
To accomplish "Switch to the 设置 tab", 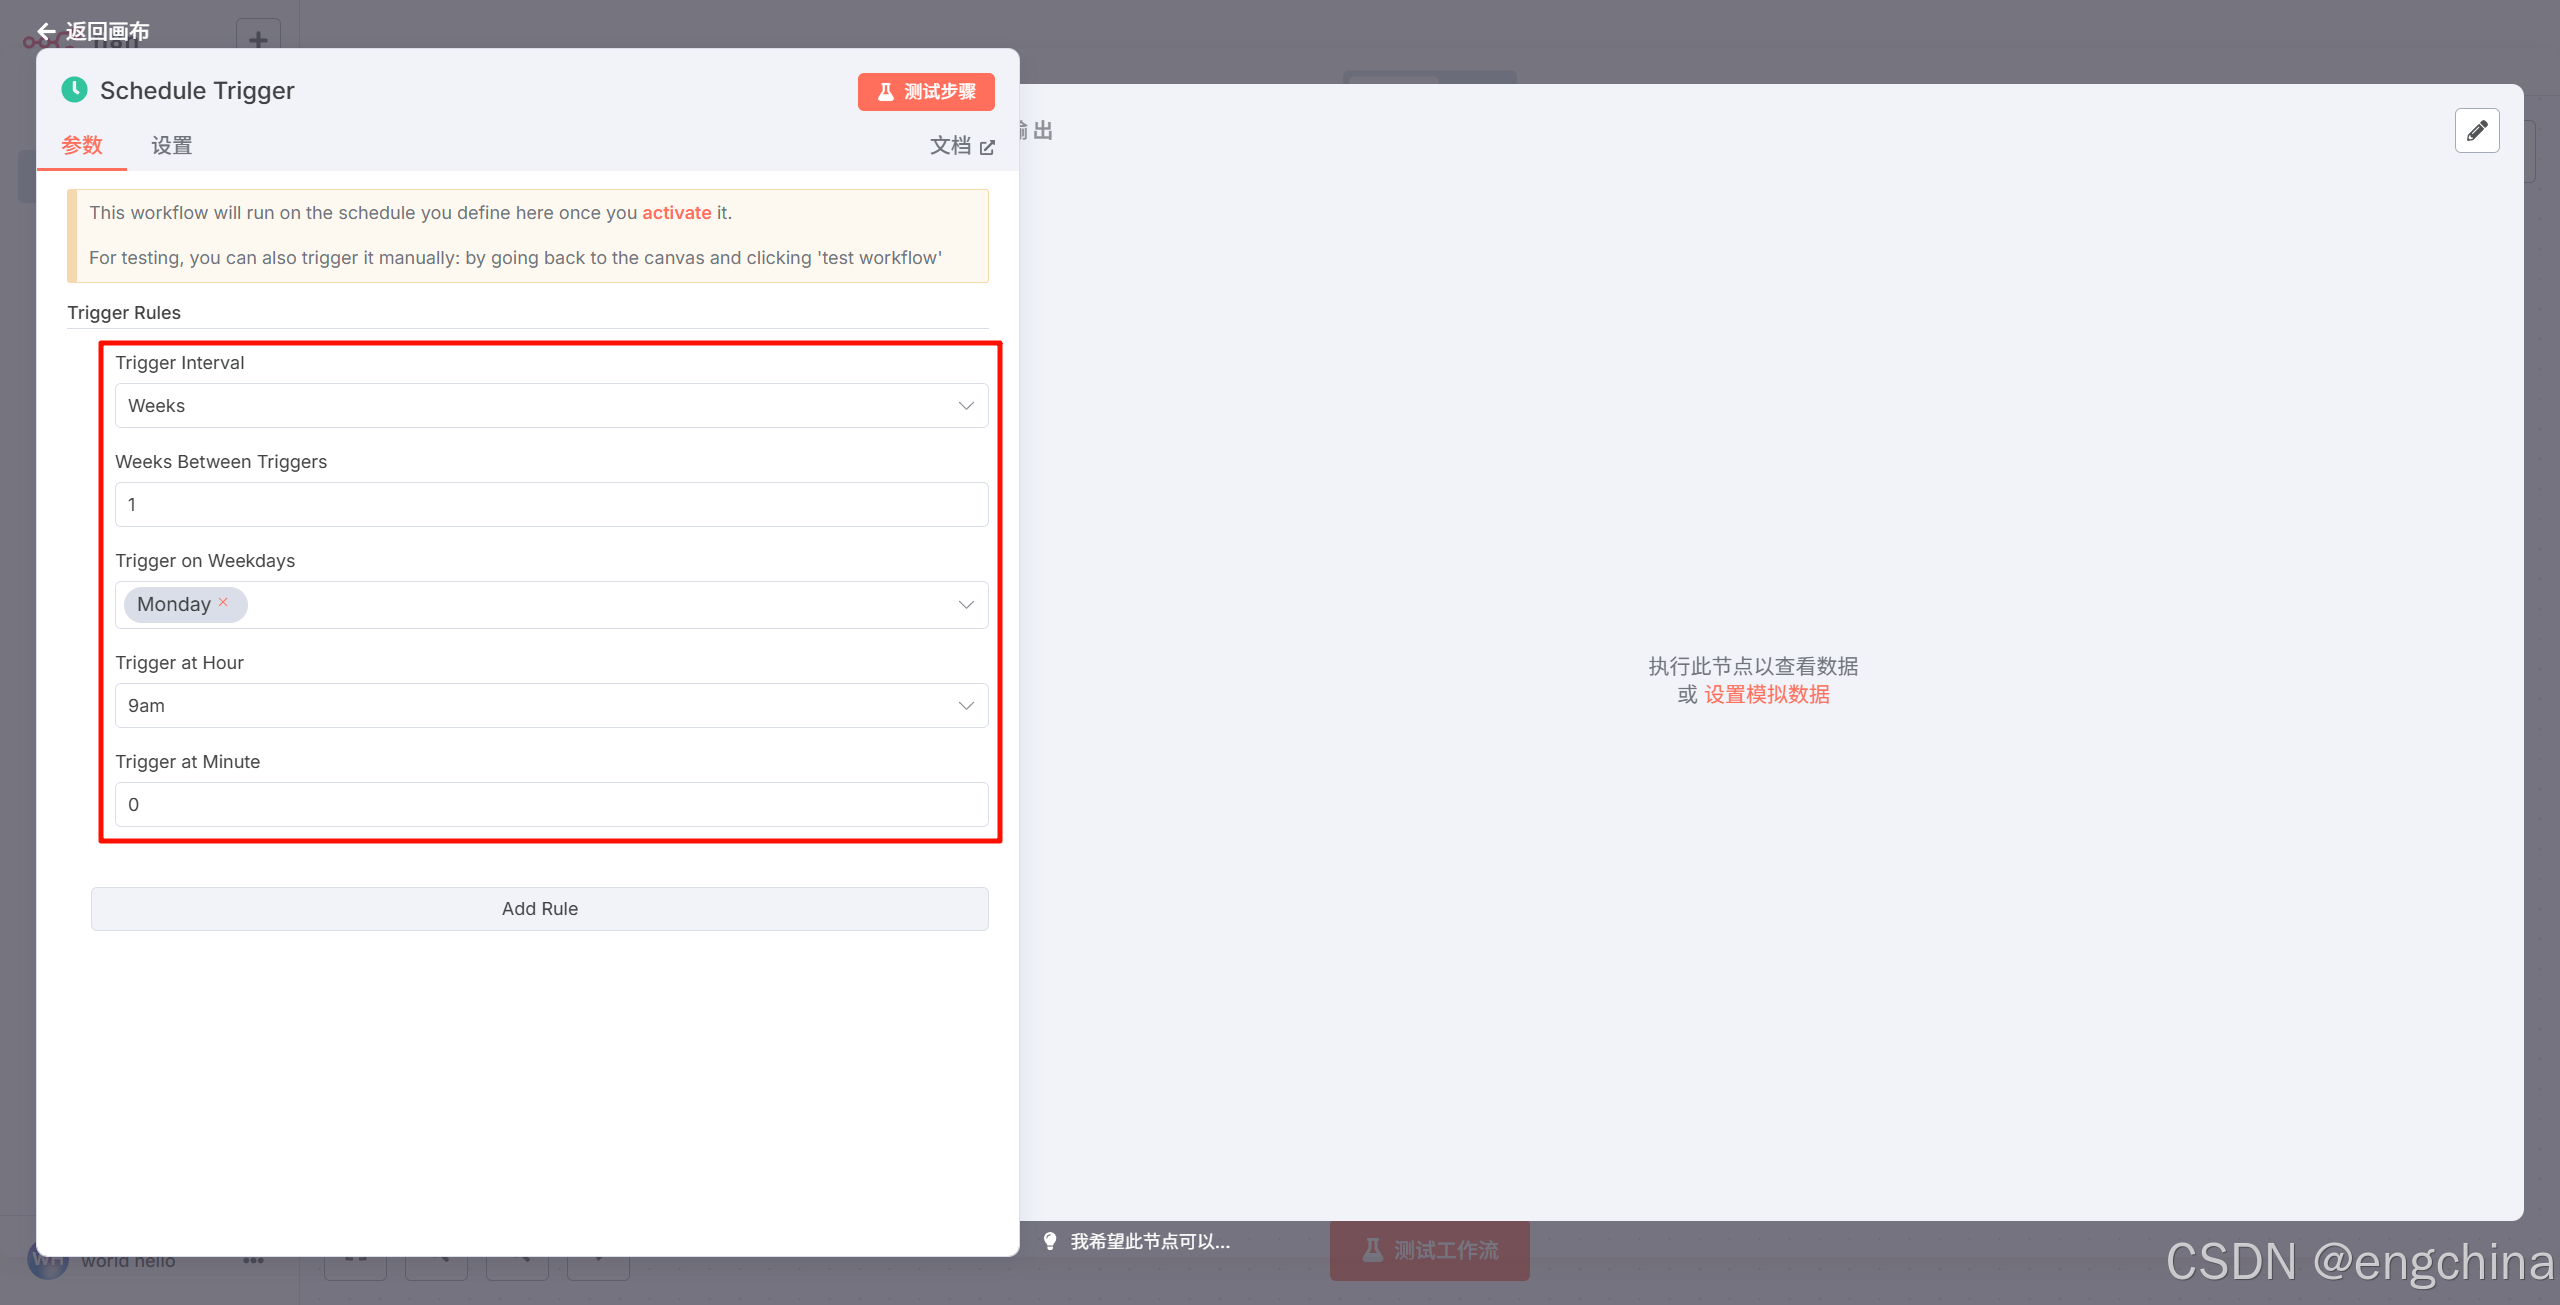I will coord(171,146).
